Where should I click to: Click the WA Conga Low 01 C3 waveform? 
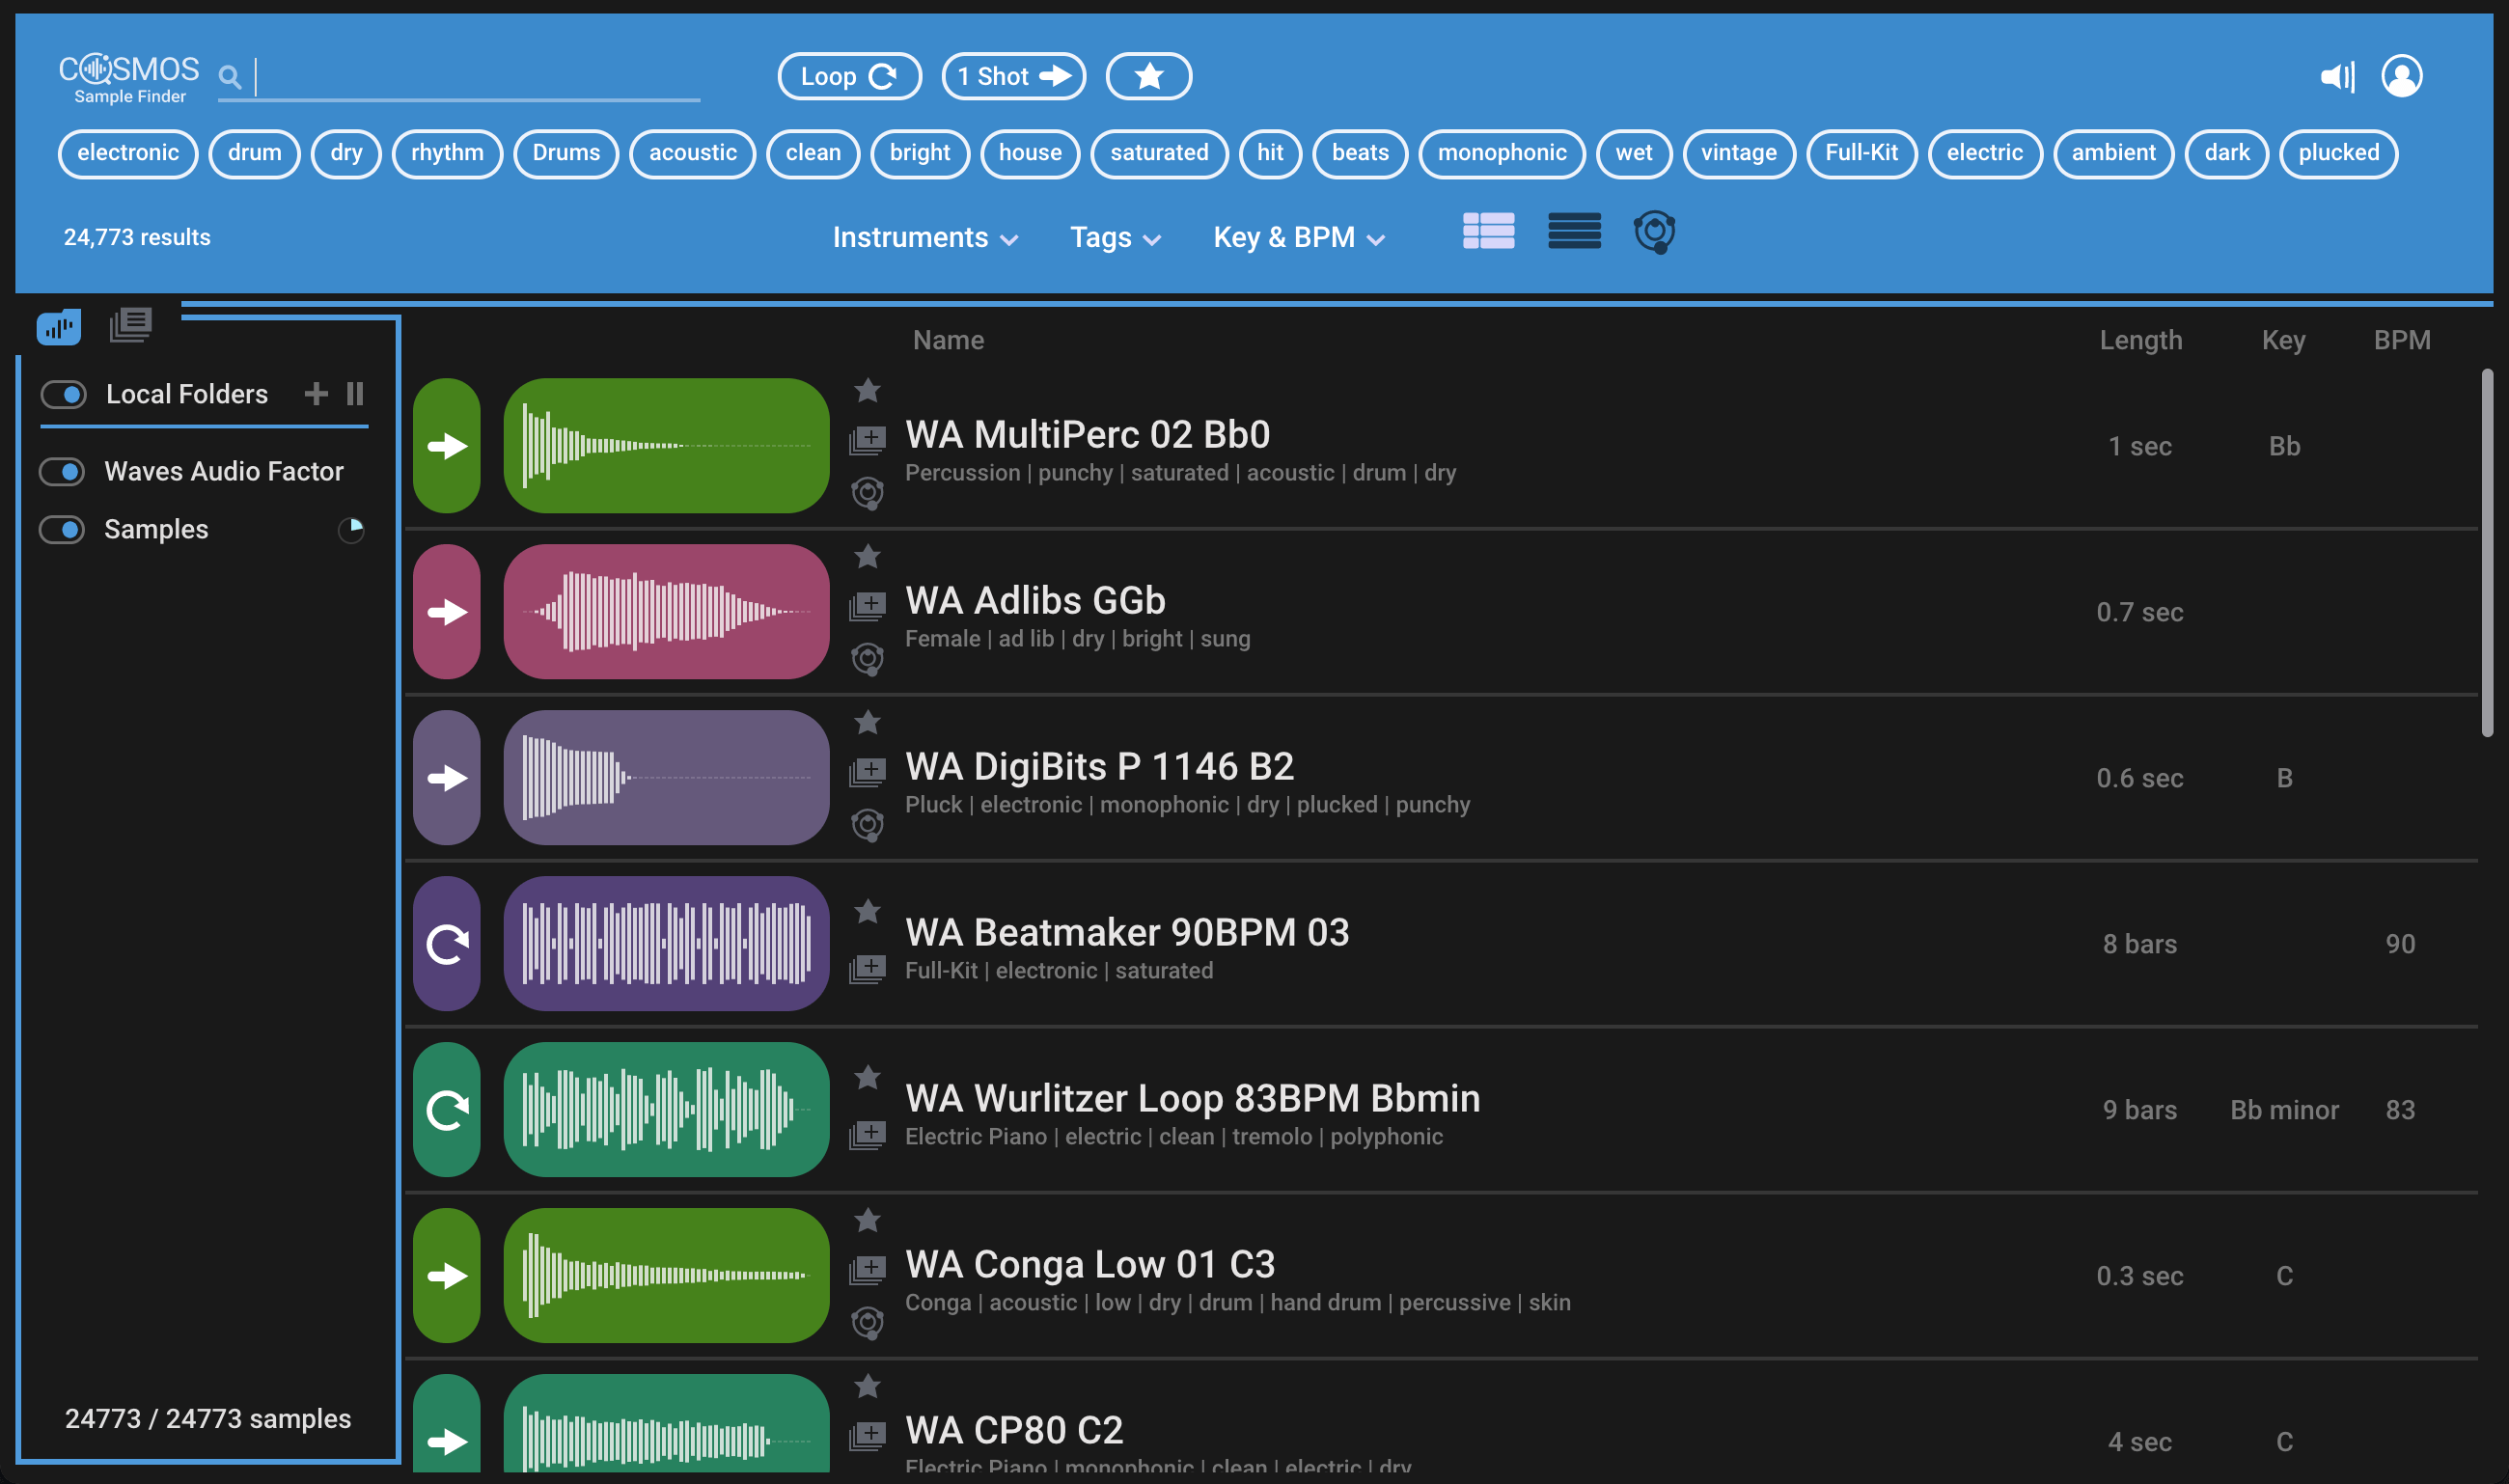click(666, 1276)
